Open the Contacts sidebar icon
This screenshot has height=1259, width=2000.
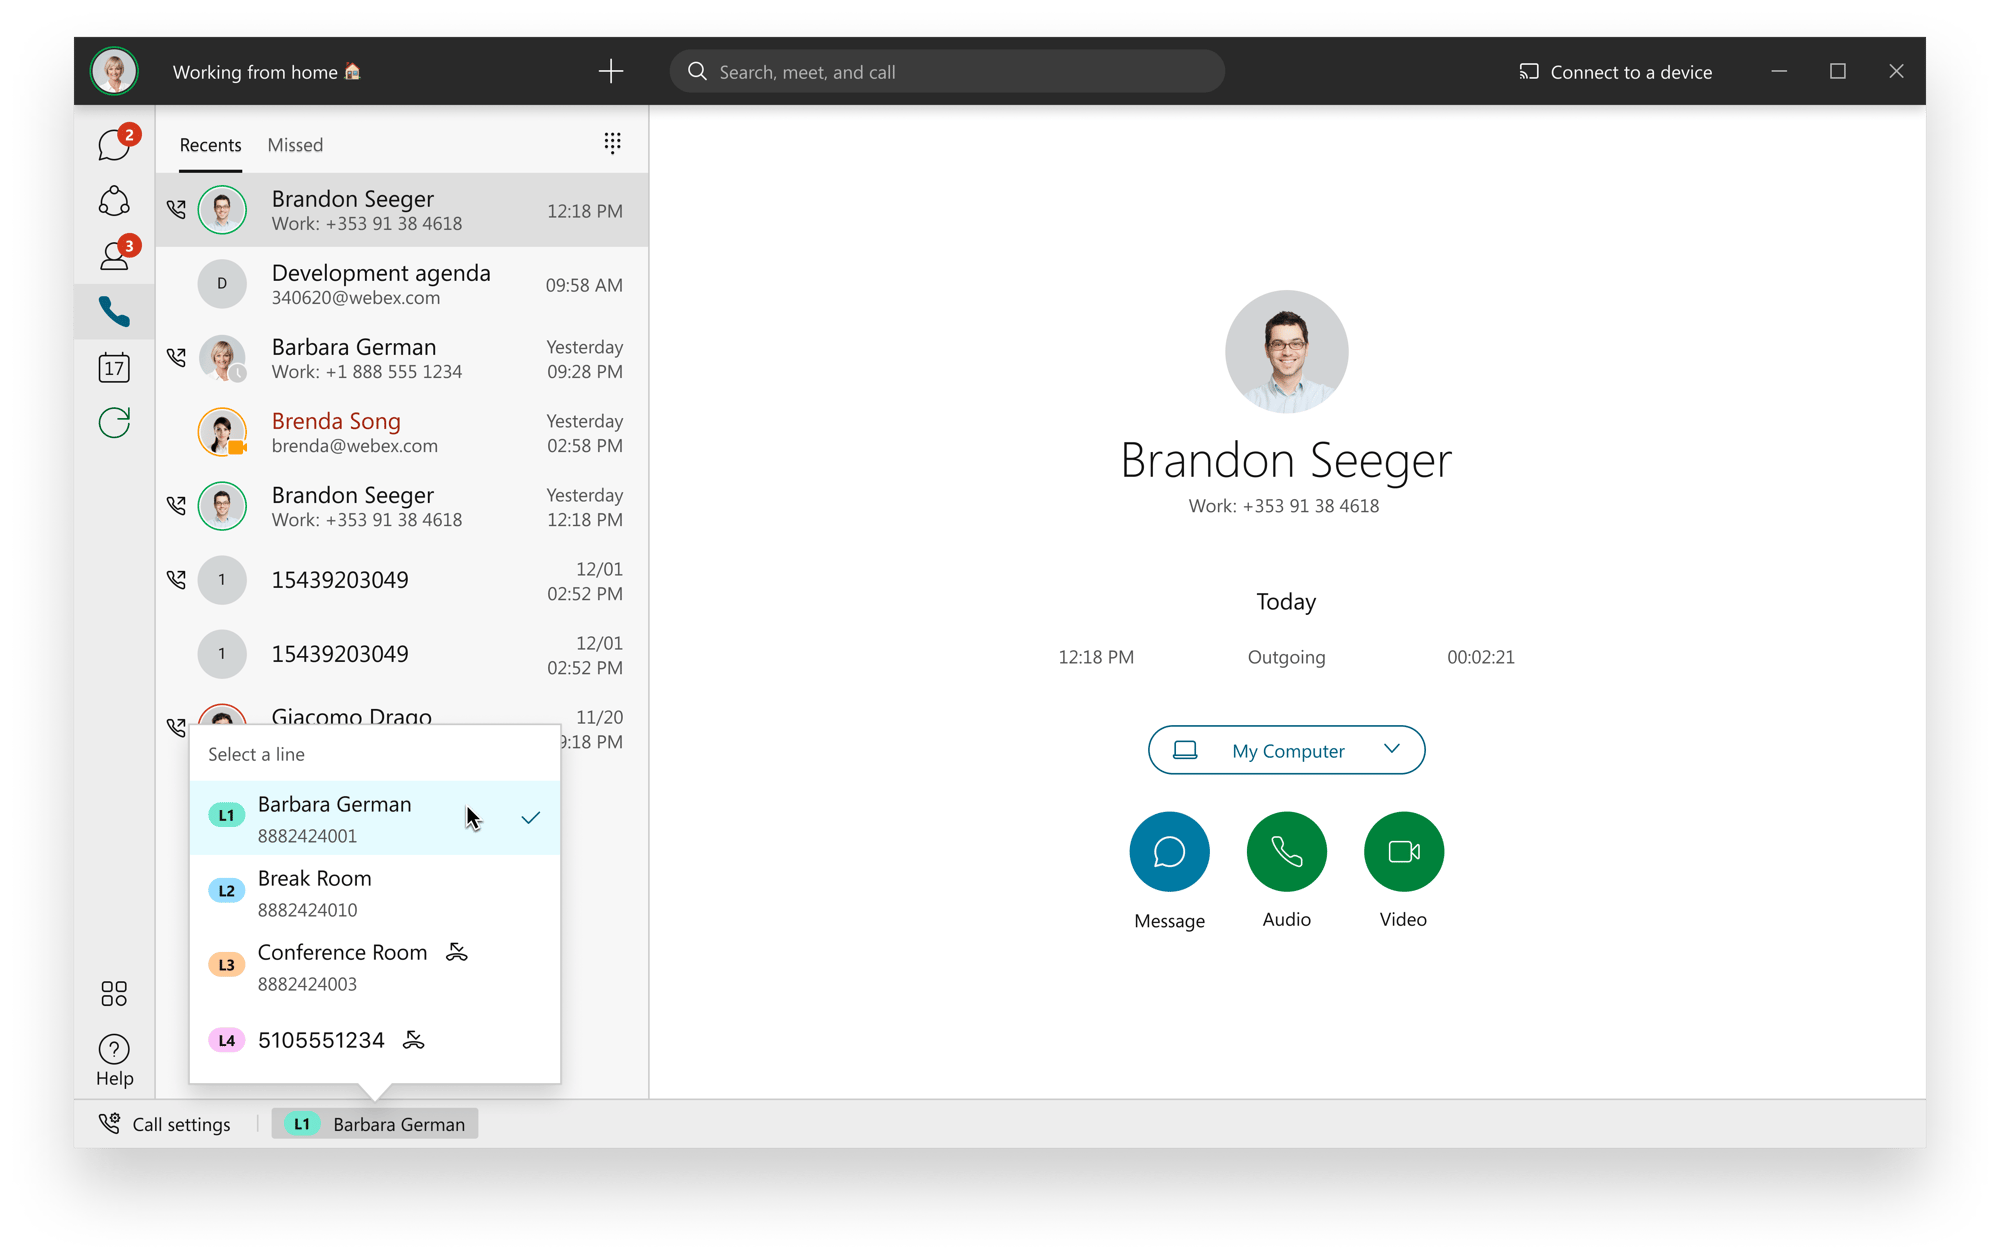114,257
